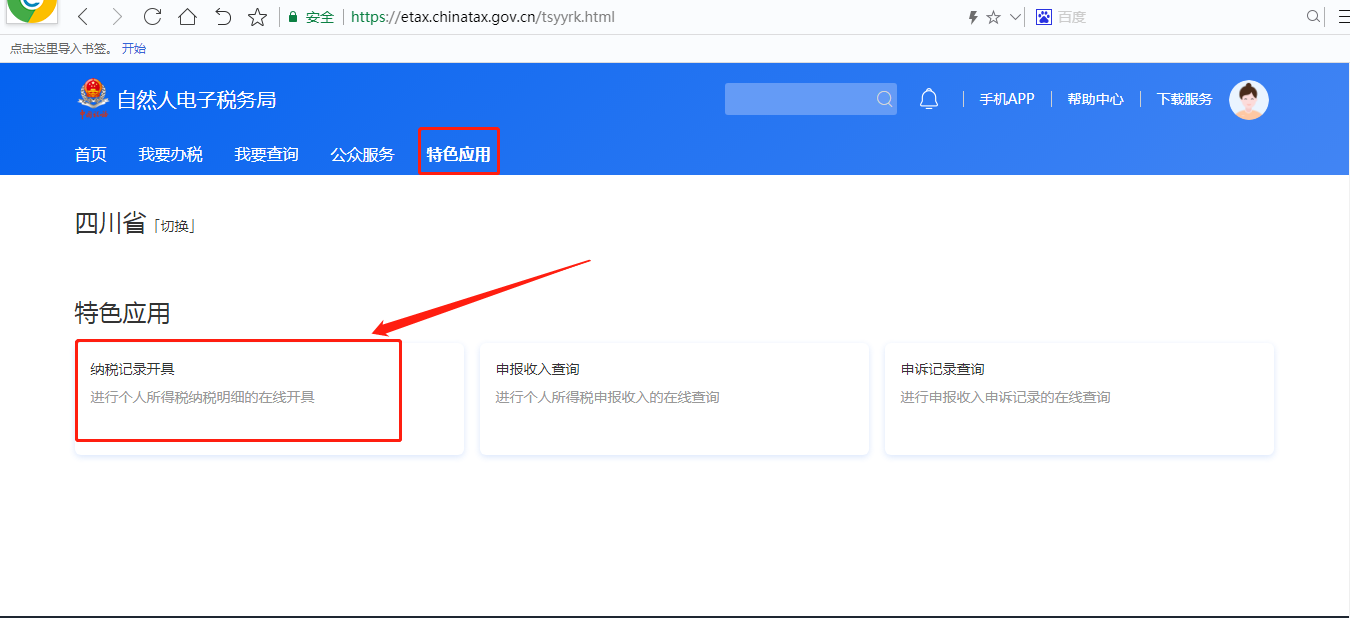Open 纳税记录开具 card
This screenshot has width=1350, height=618.
pyautogui.click(x=238, y=391)
